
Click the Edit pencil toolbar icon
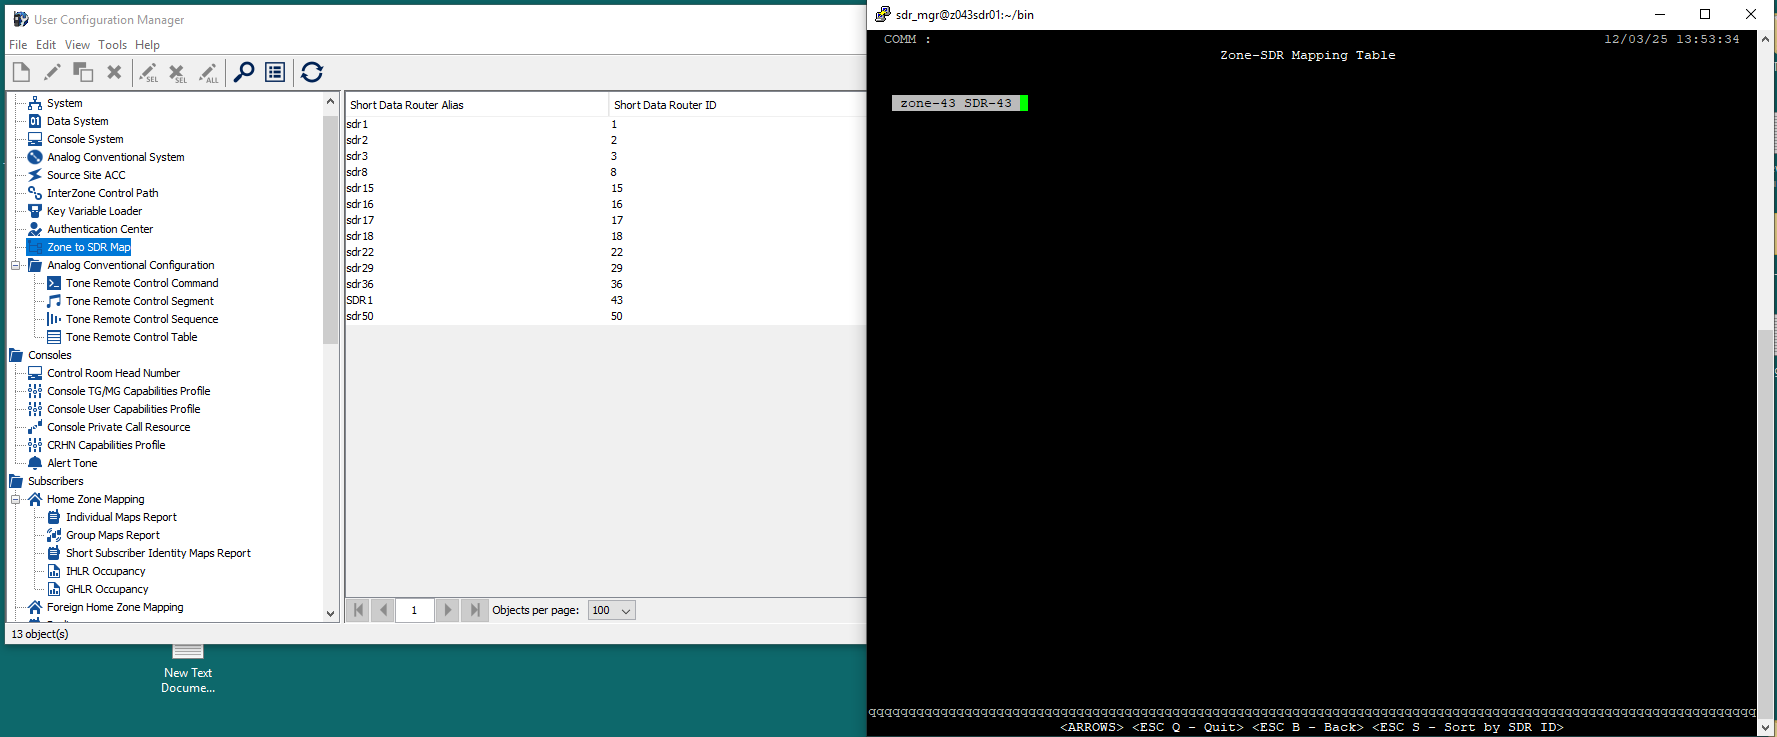[x=52, y=72]
